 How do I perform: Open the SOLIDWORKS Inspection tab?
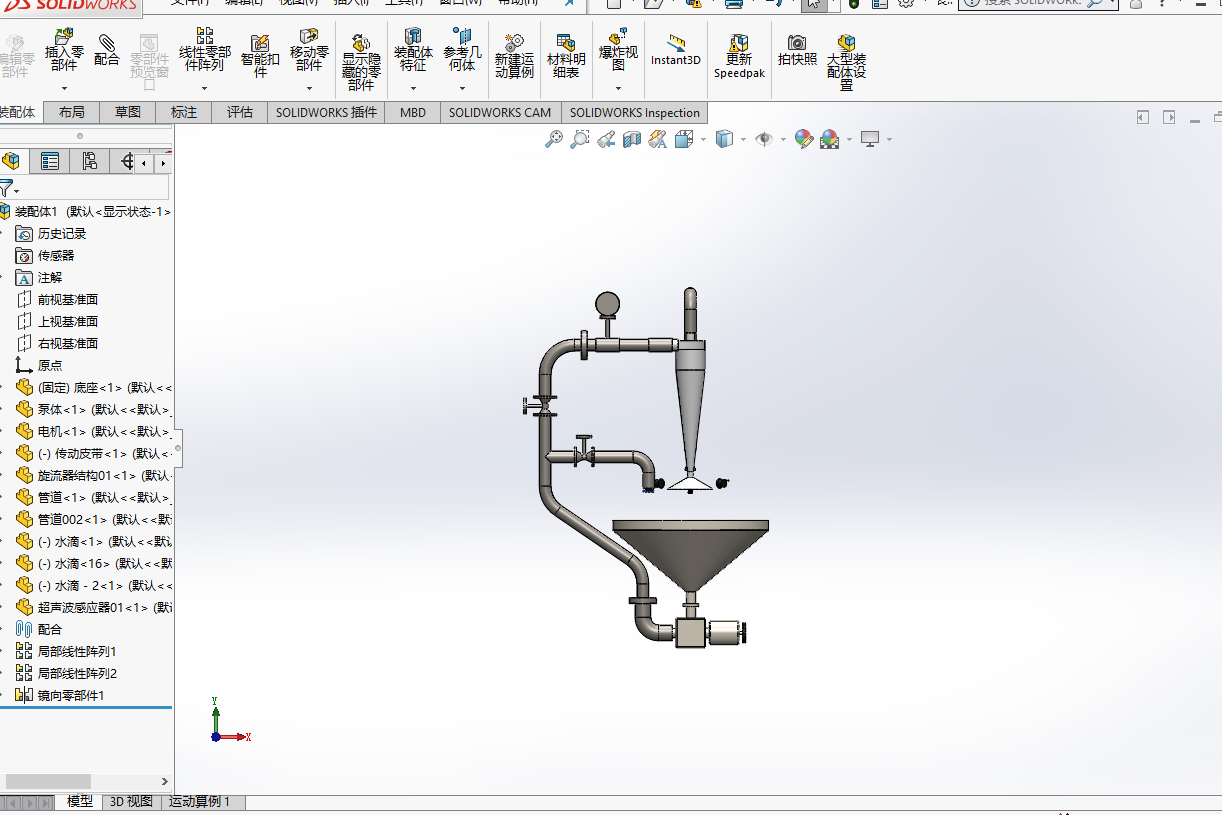635,113
